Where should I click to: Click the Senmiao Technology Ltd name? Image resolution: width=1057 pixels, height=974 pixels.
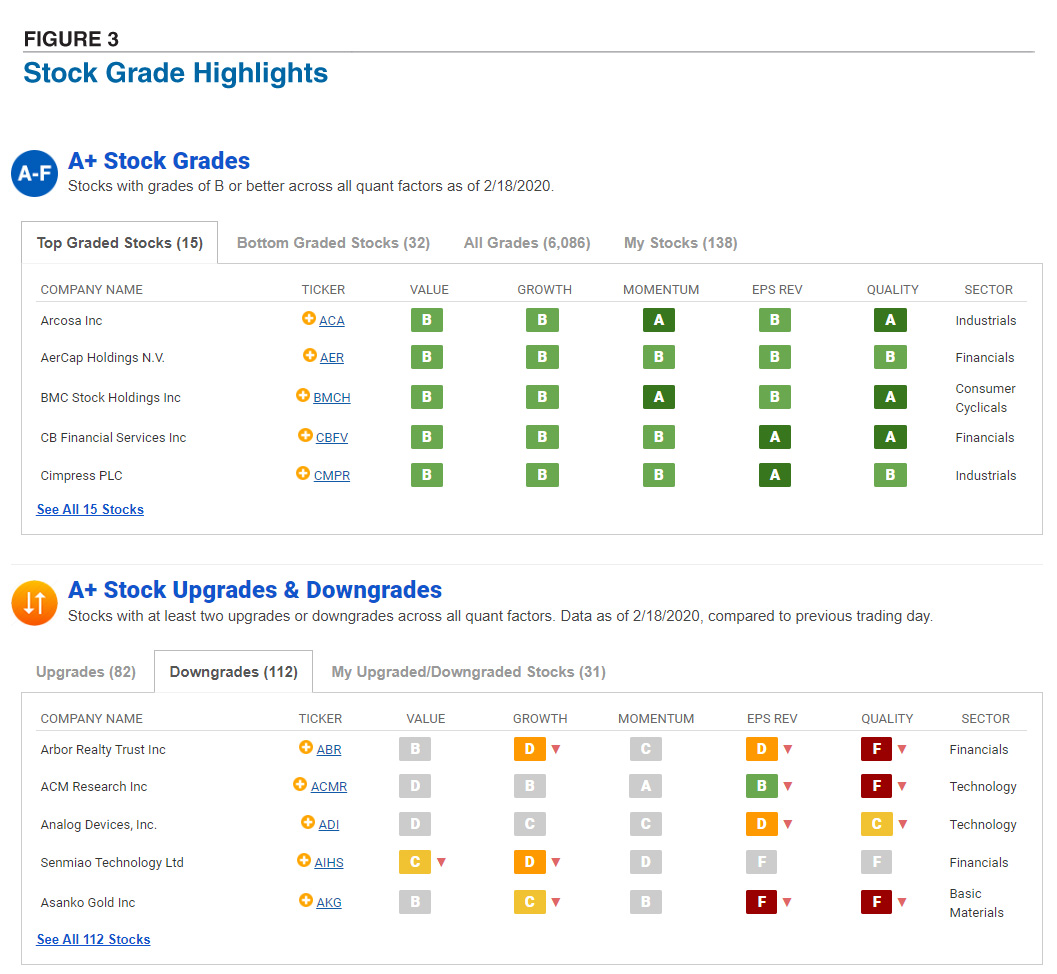click(x=112, y=863)
